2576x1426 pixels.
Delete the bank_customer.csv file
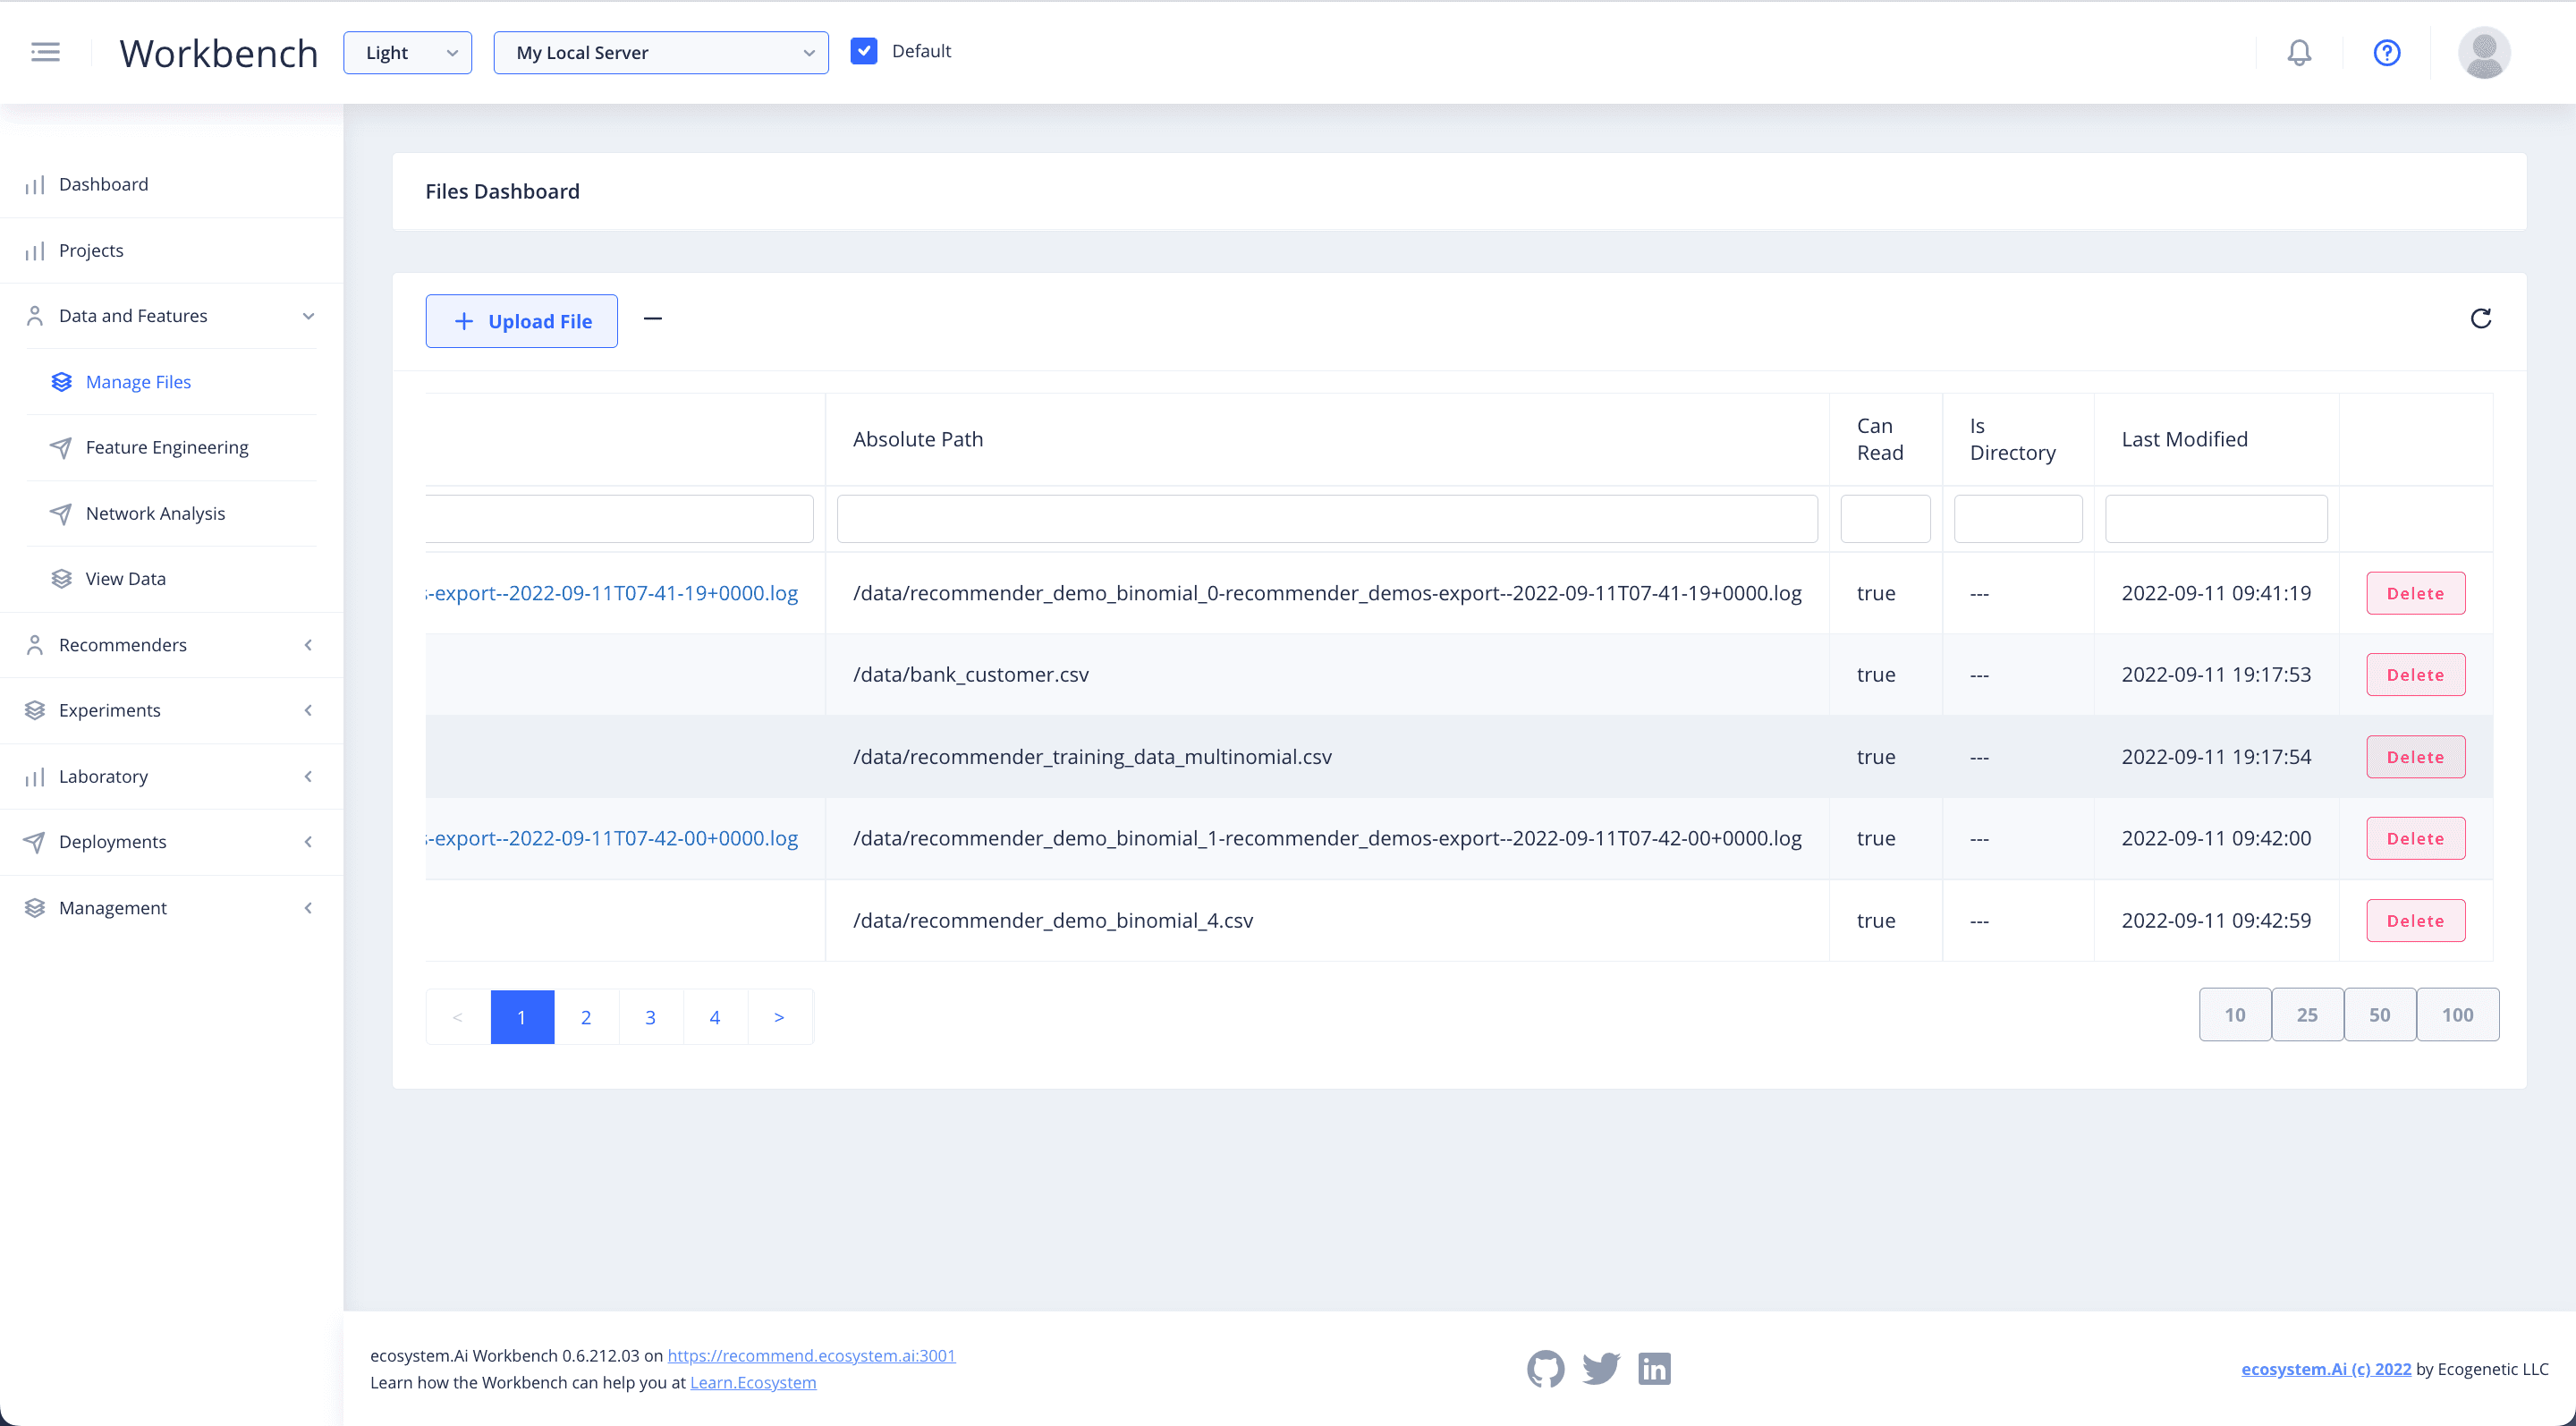pyautogui.click(x=2415, y=675)
